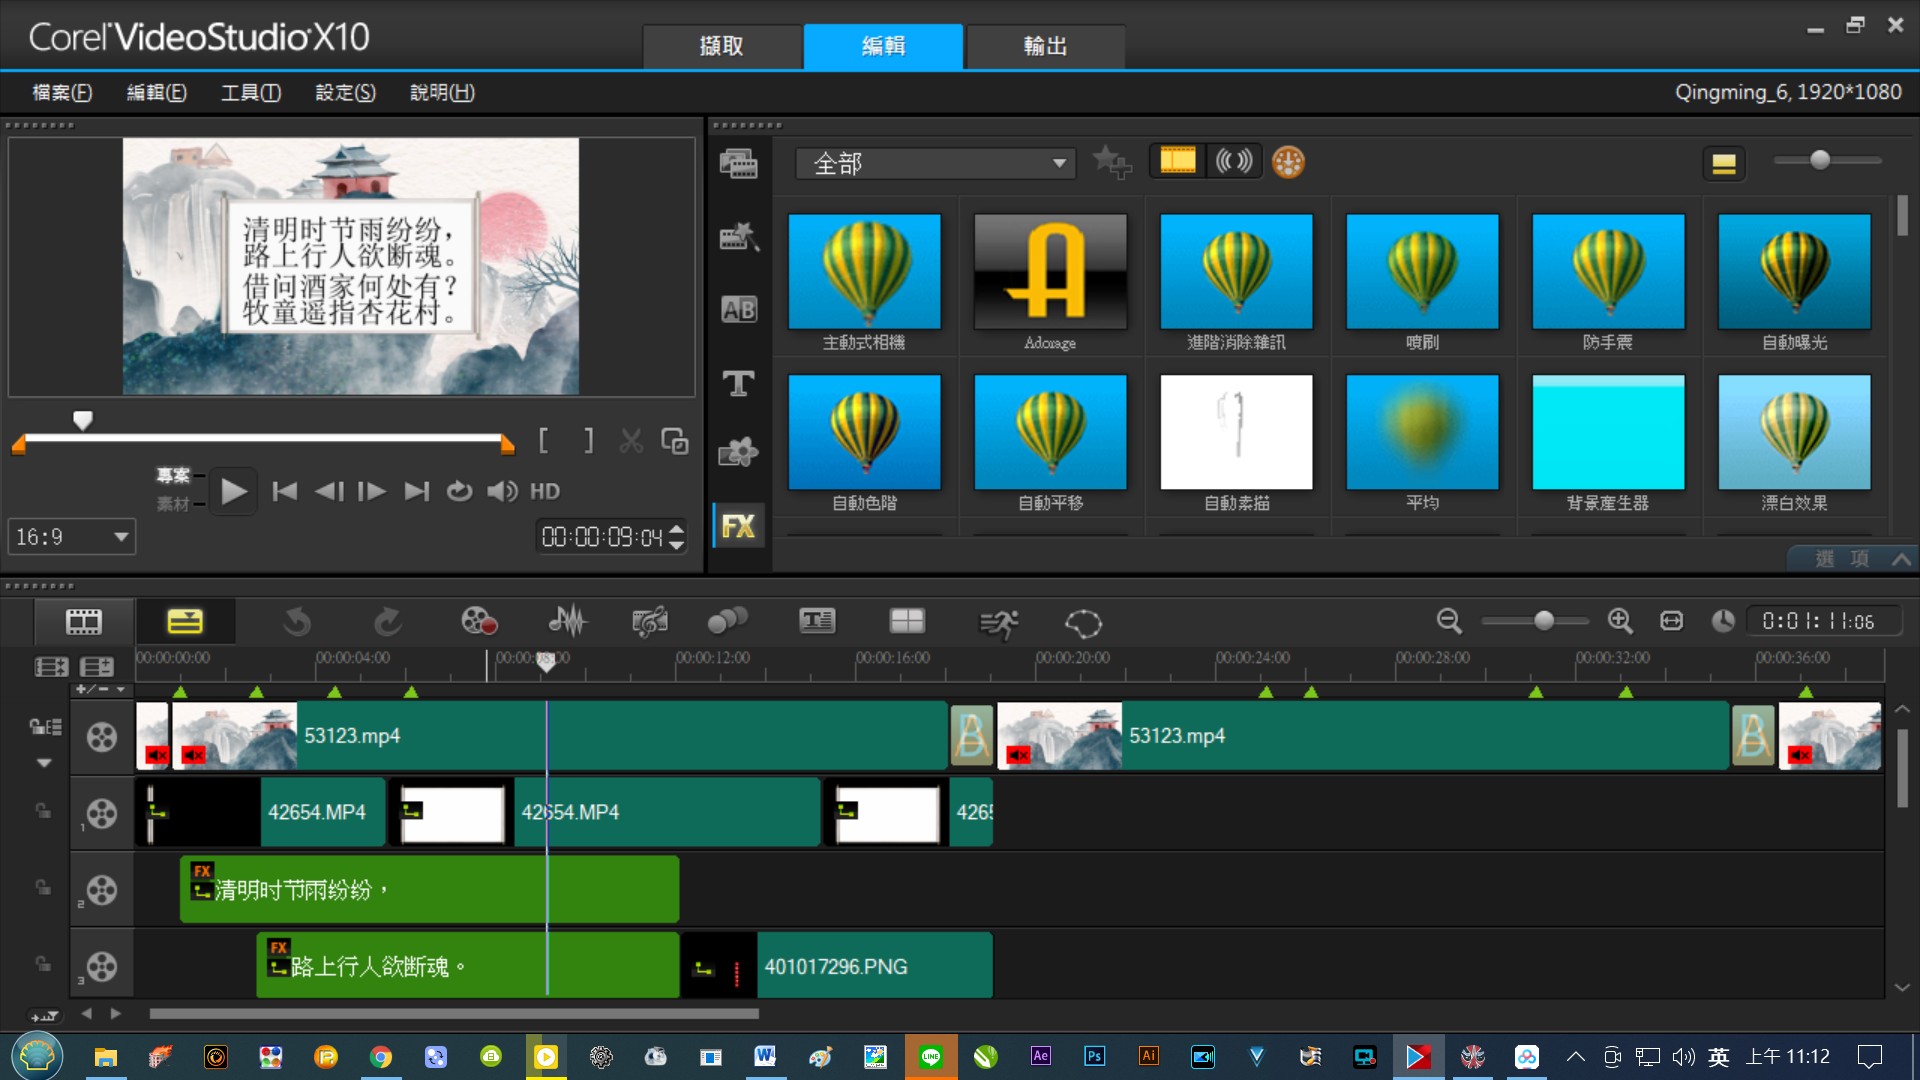Add filter to favorites star icon
Viewport: 1920px width, 1080px height.
pyautogui.click(x=1112, y=162)
